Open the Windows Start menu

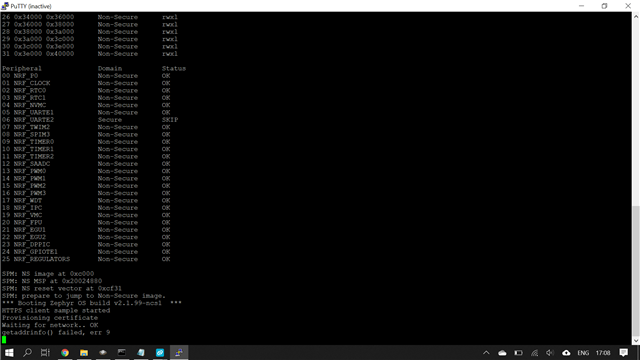pyautogui.click(x=9, y=353)
